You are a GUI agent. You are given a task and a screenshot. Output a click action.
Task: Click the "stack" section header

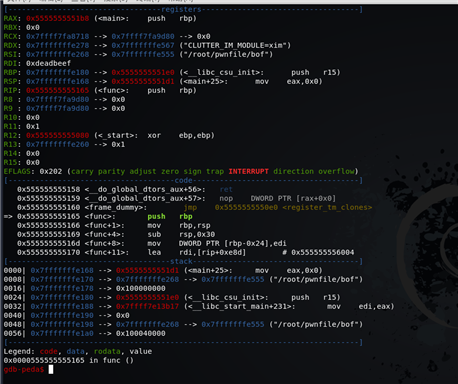pyautogui.click(x=181, y=261)
